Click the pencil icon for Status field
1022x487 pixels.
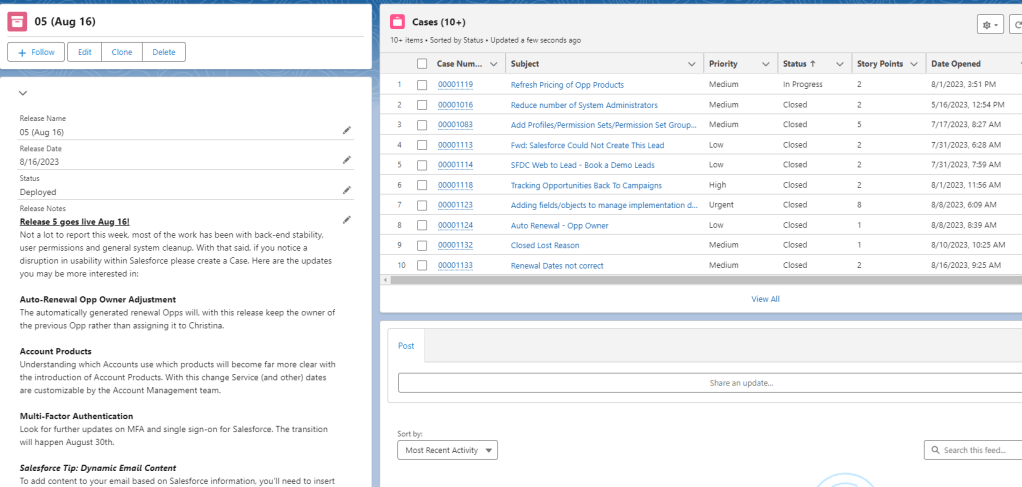coord(347,190)
